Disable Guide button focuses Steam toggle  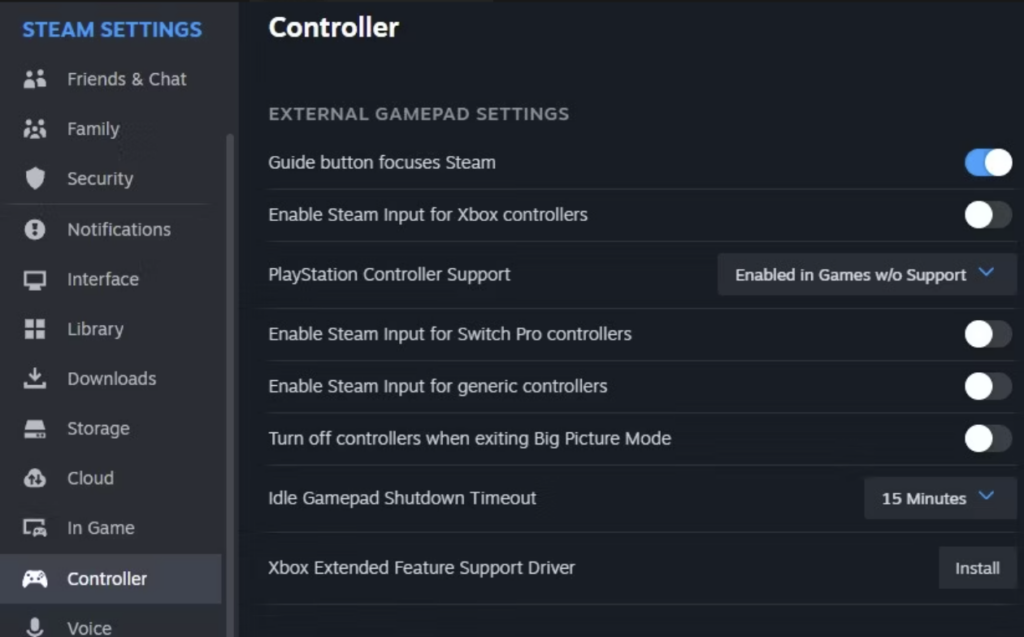point(988,163)
